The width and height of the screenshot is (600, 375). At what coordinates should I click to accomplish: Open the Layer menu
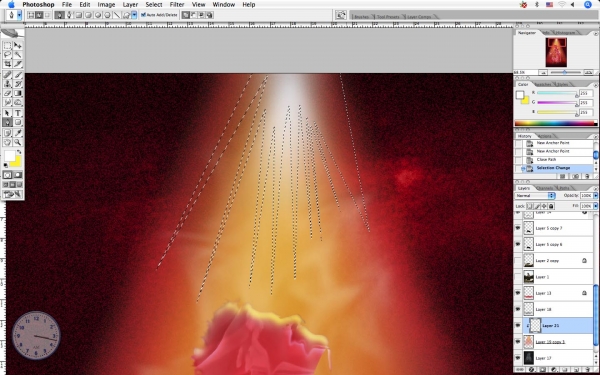click(x=130, y=5)
